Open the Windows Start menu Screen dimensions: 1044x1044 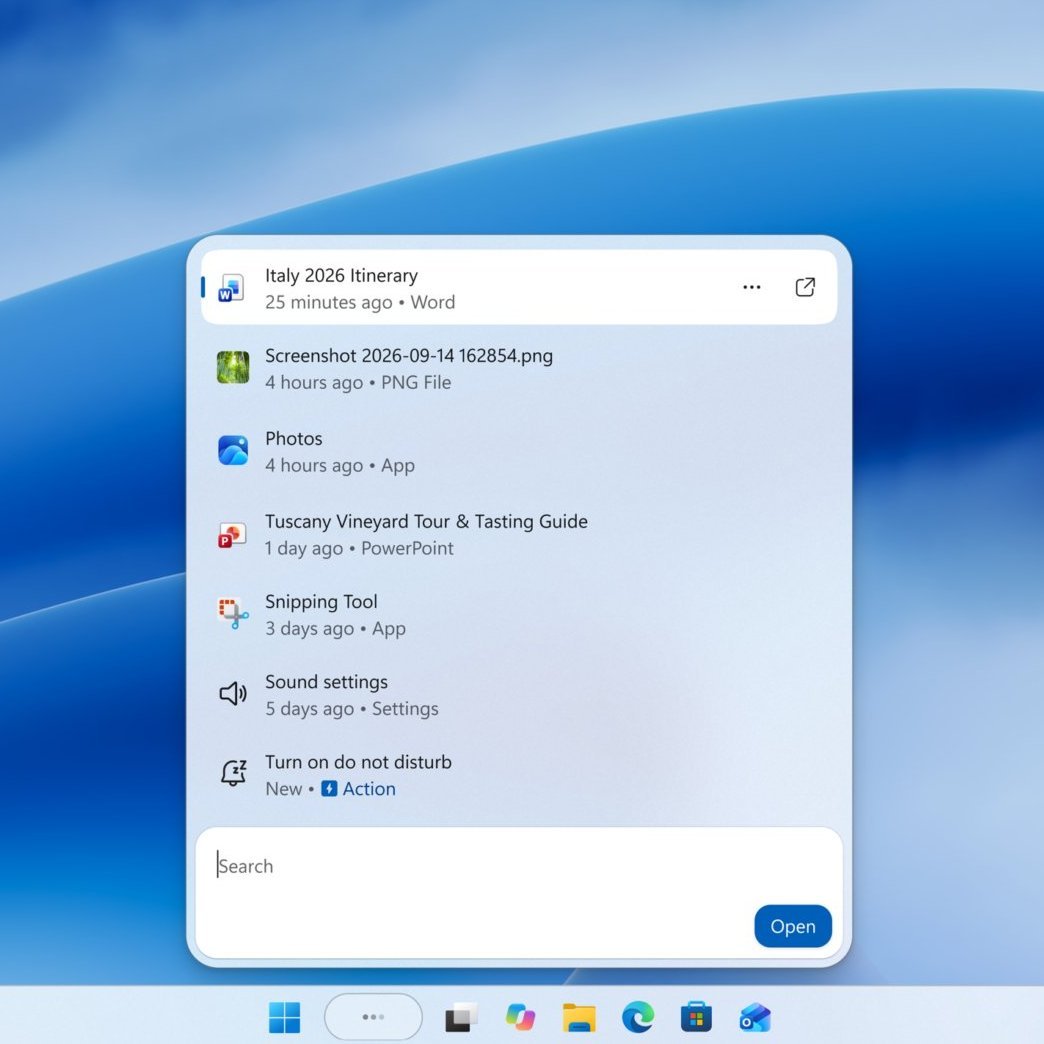pos(284,1017)
